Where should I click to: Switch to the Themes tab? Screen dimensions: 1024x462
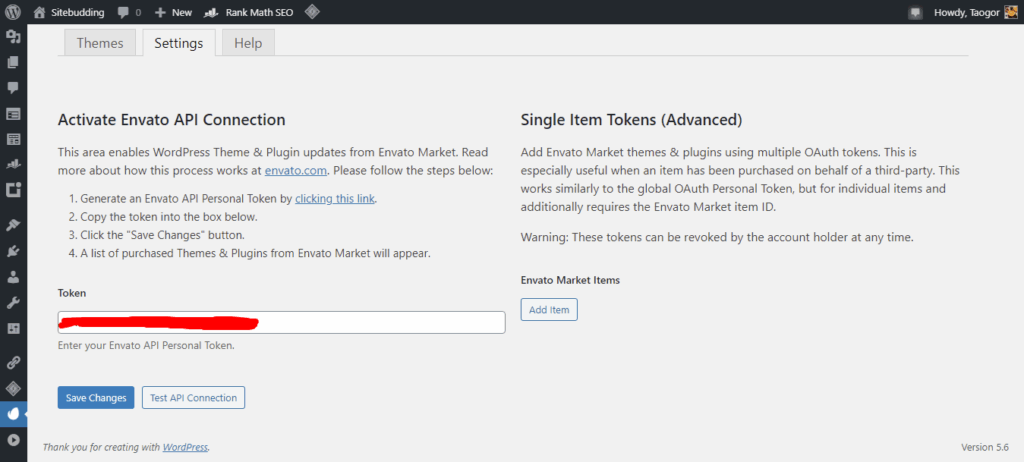point(100,43)
